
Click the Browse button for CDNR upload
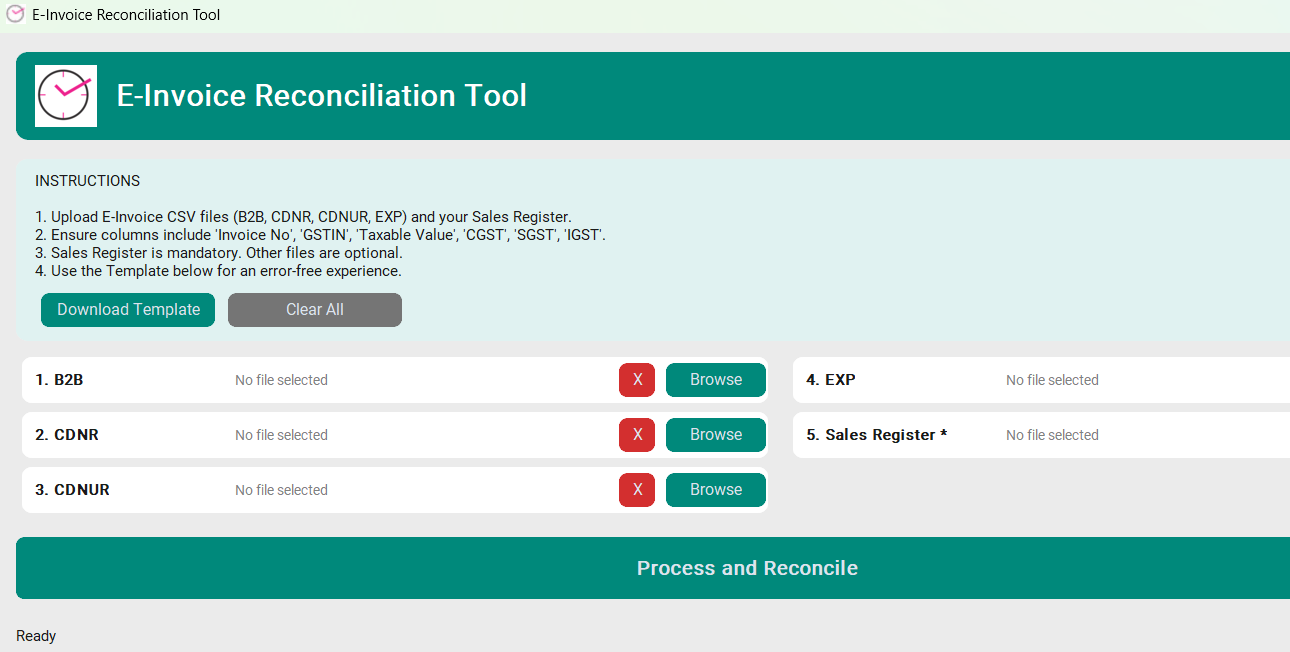point(715,434)
